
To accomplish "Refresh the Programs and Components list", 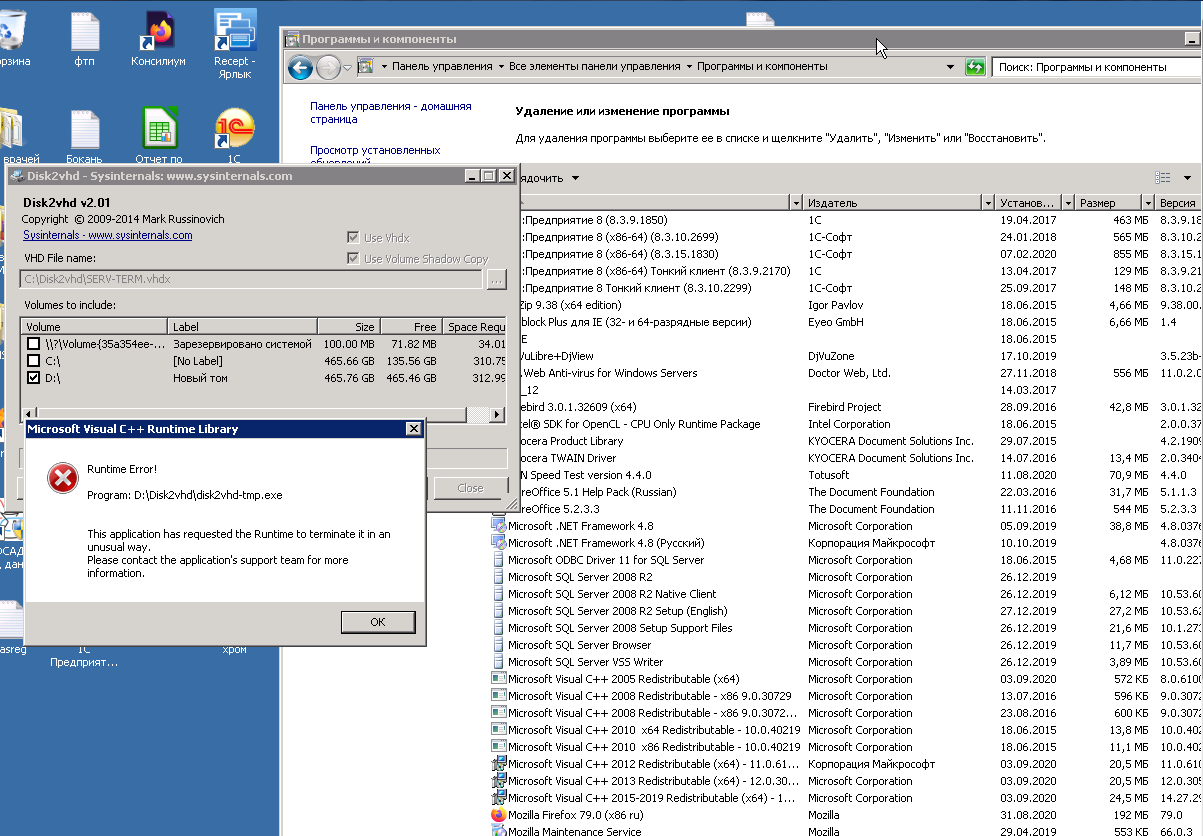I will point(976,67).
